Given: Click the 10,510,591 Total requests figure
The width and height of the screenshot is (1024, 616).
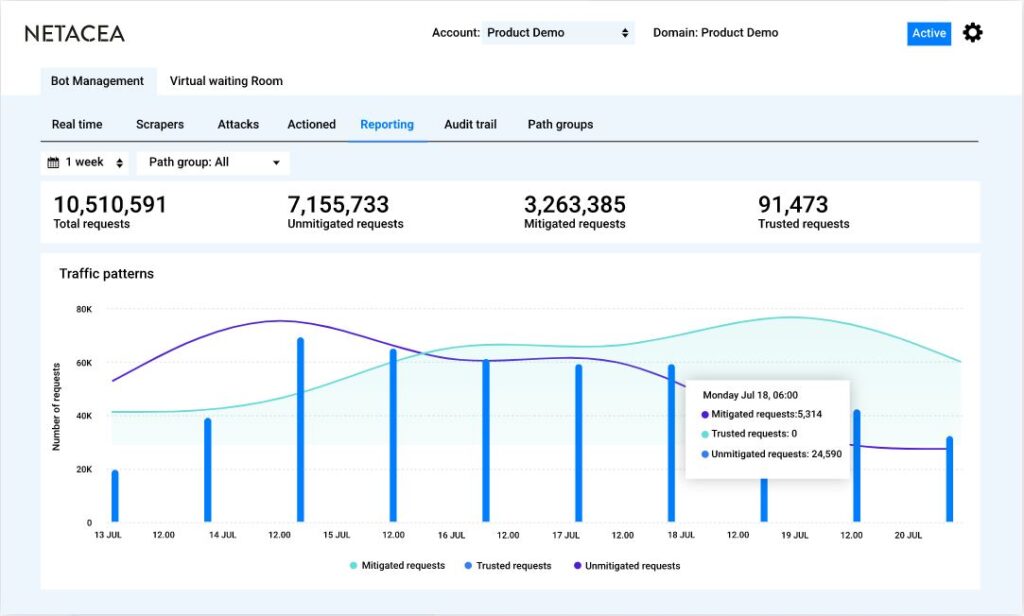Looking at the screenshot, I should click(x=110, y=205).
